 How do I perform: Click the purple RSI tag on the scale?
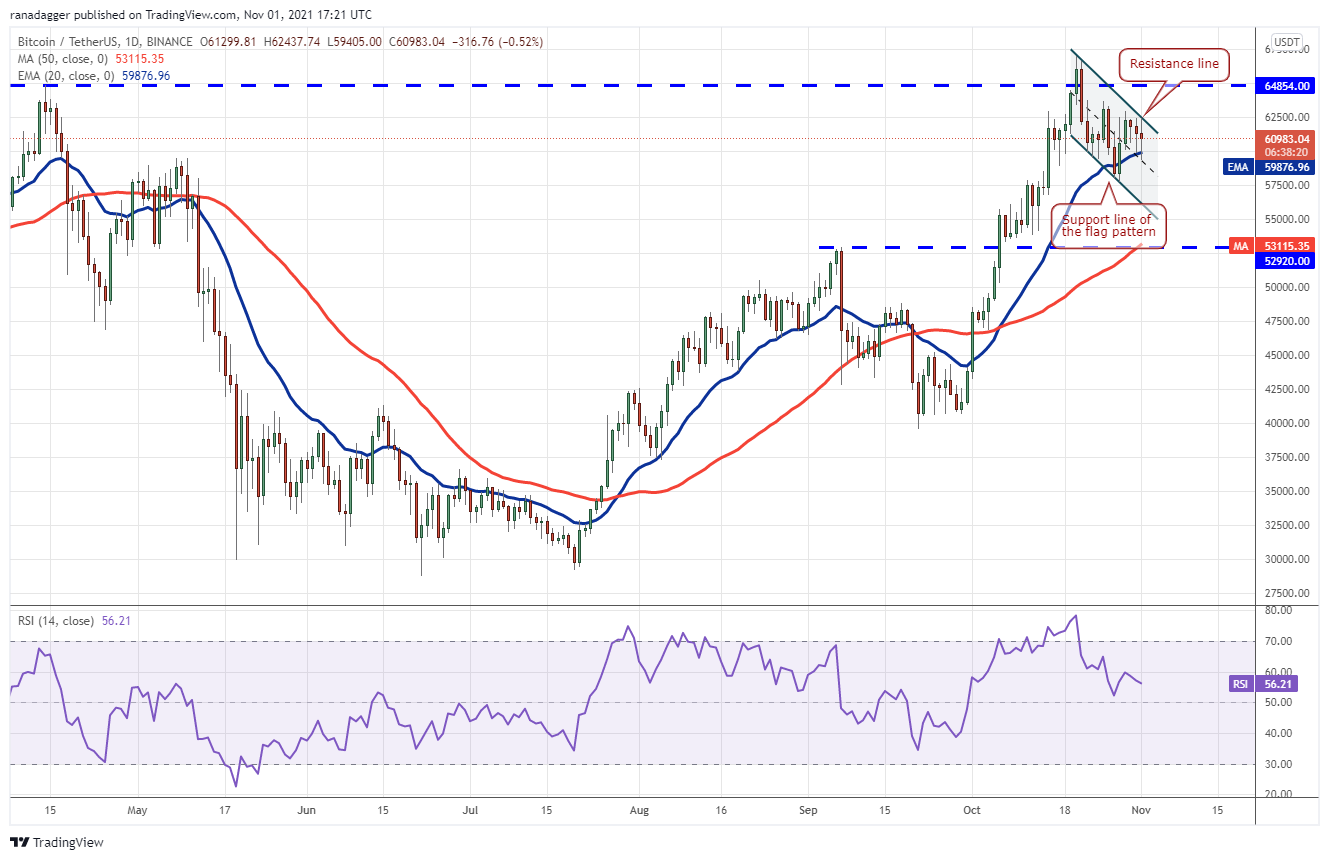1240,684
